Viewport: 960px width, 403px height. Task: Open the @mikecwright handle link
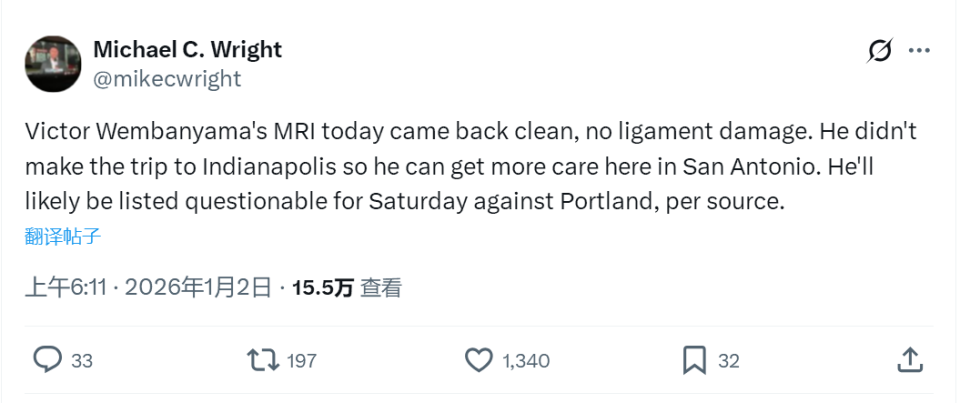(166, 78)
